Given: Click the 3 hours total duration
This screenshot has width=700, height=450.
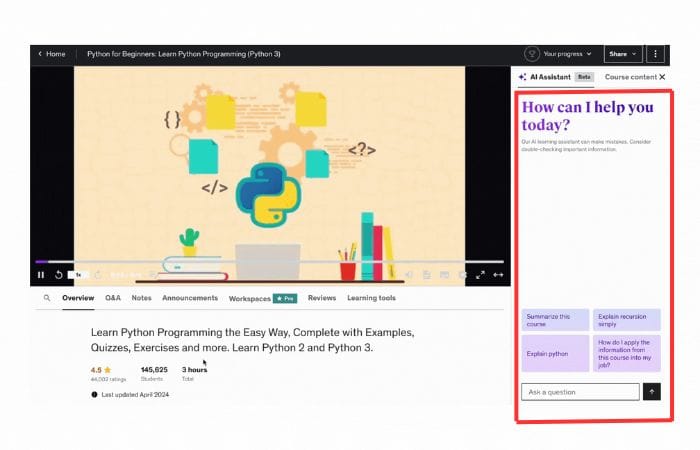Looking at the screenshot, I should [x=195, y=370].
